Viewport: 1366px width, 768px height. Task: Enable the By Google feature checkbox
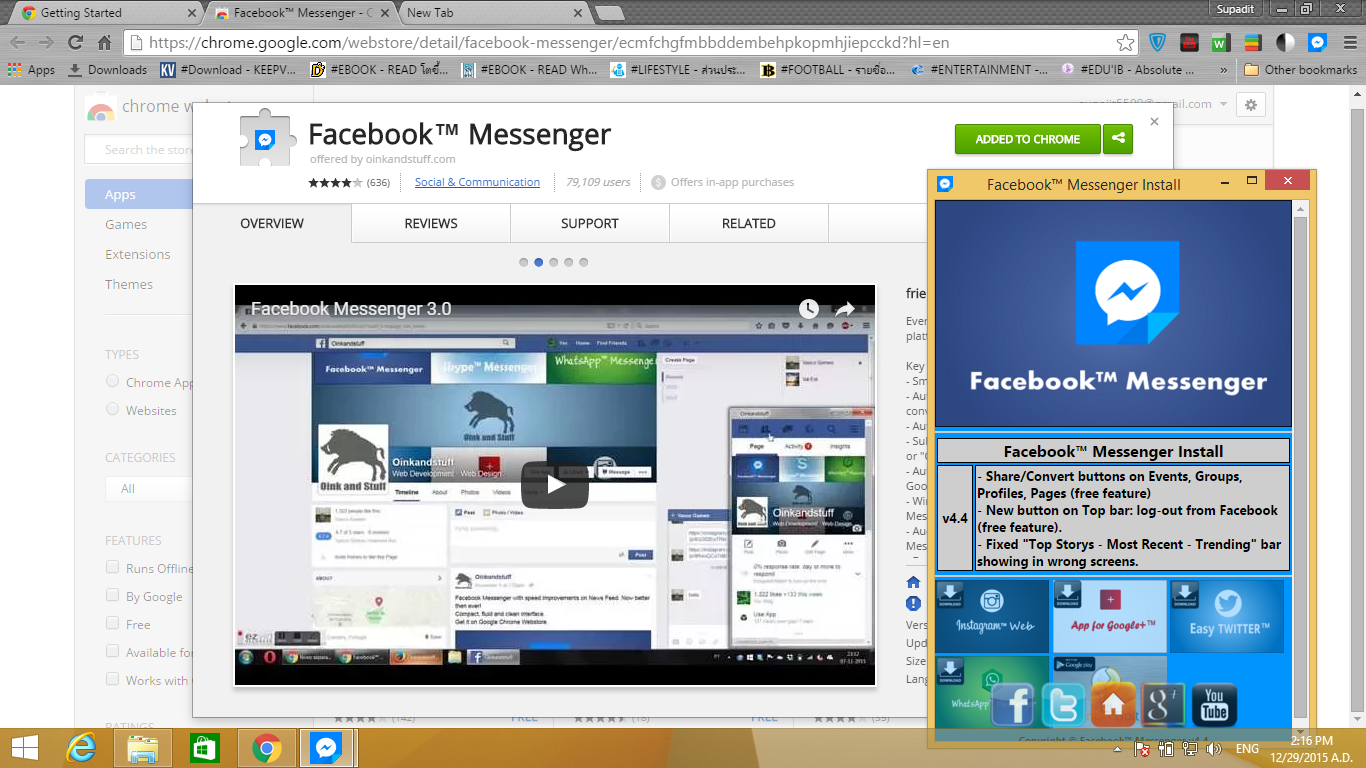[113, 596]
